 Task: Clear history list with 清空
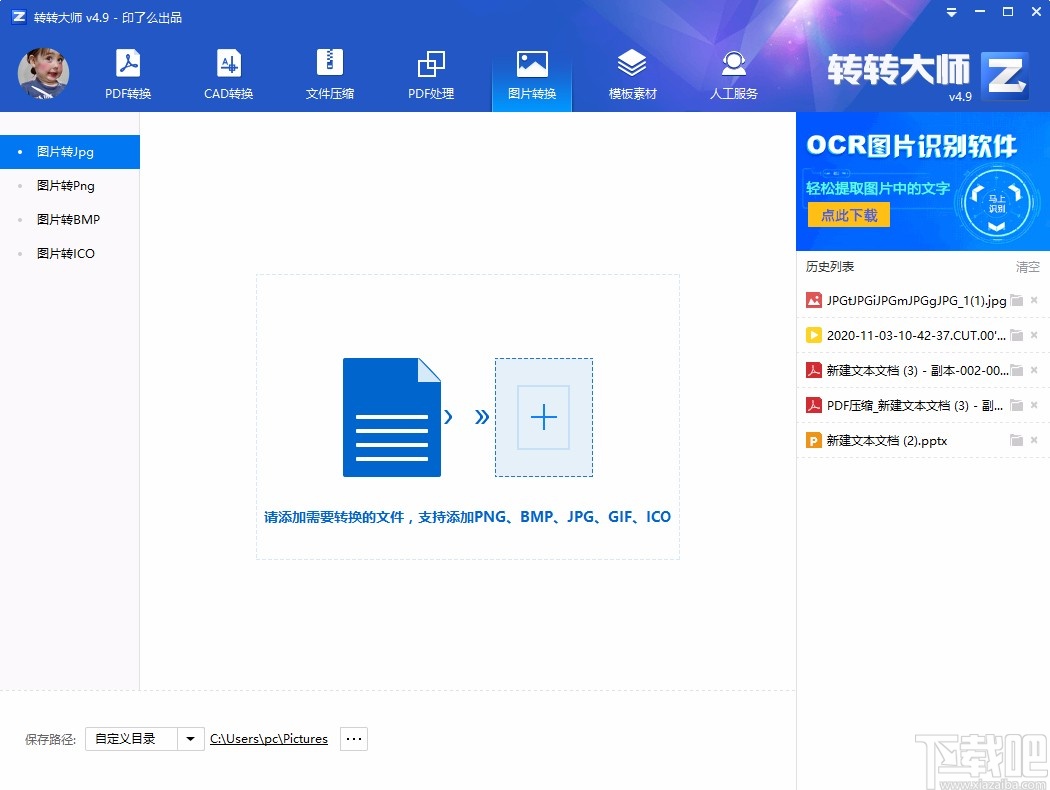coord(1027,266)
